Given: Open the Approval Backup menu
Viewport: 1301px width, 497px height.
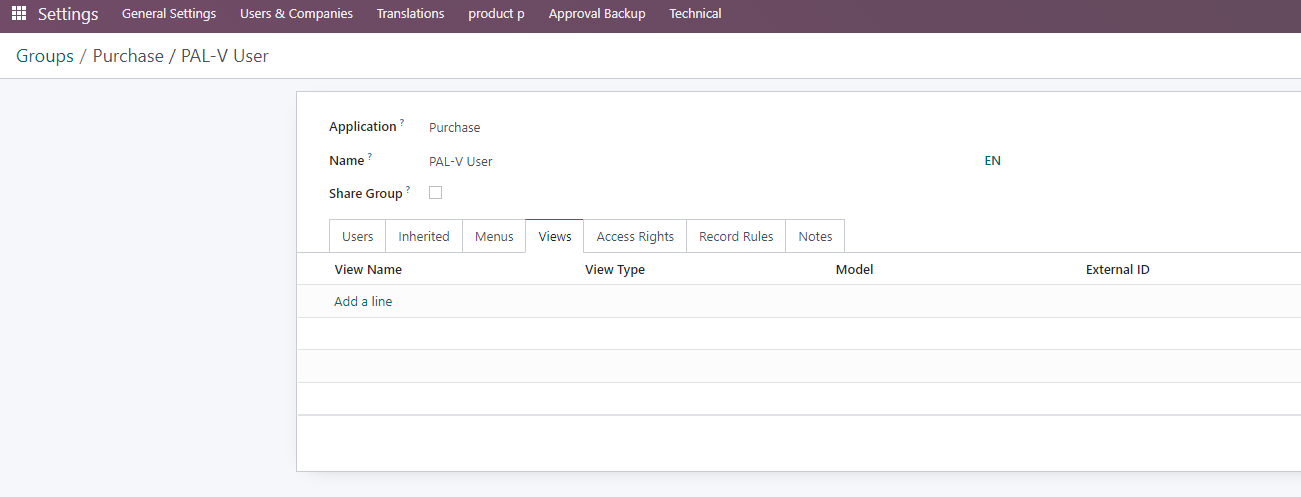Looking at the screenshot, I should click(x=597, y=14).
